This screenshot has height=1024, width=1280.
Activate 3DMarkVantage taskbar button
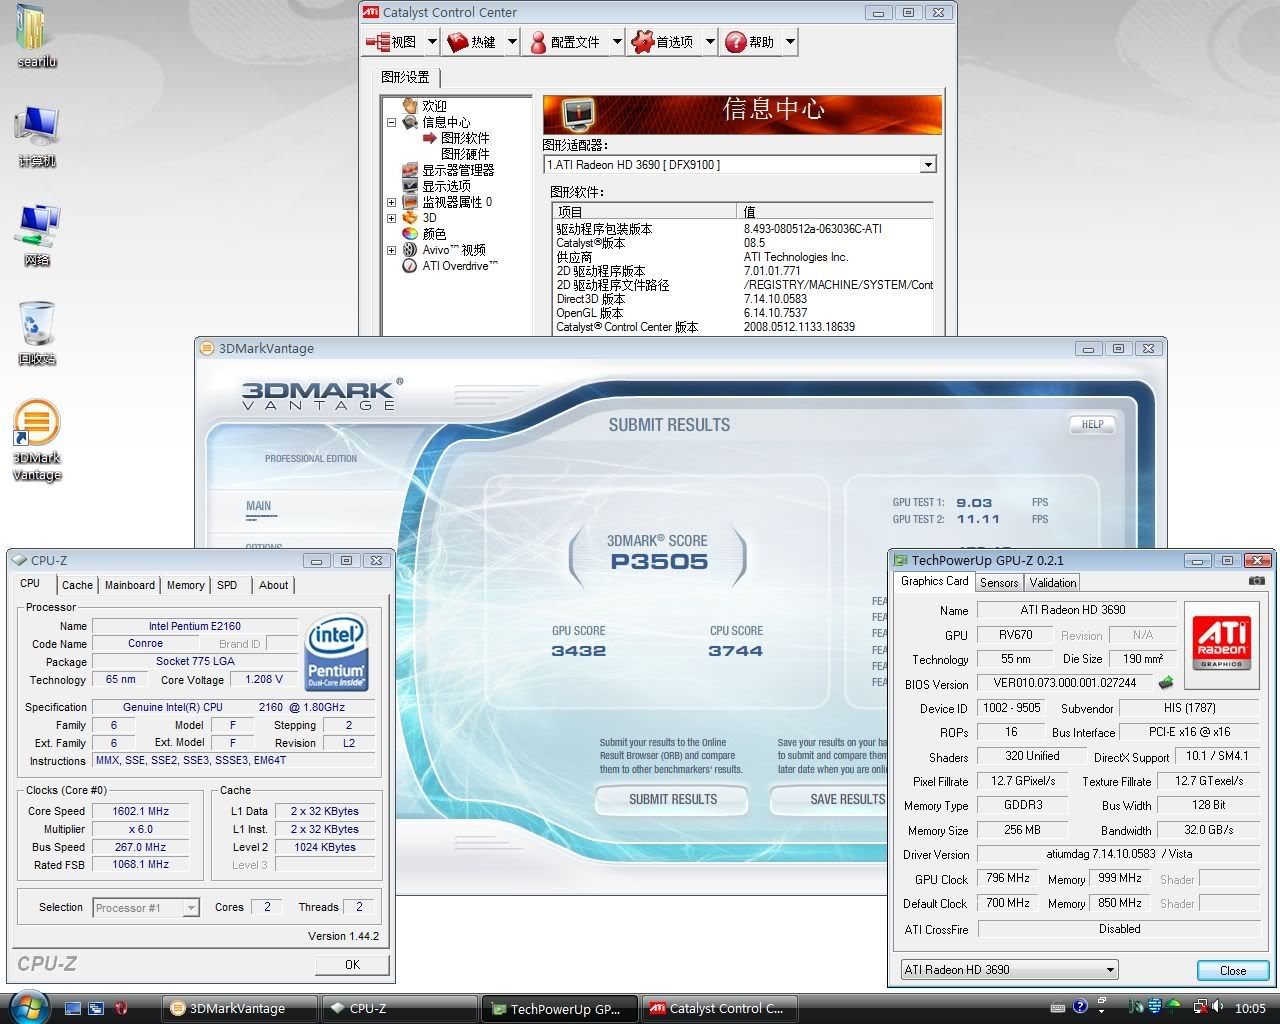241,1008
